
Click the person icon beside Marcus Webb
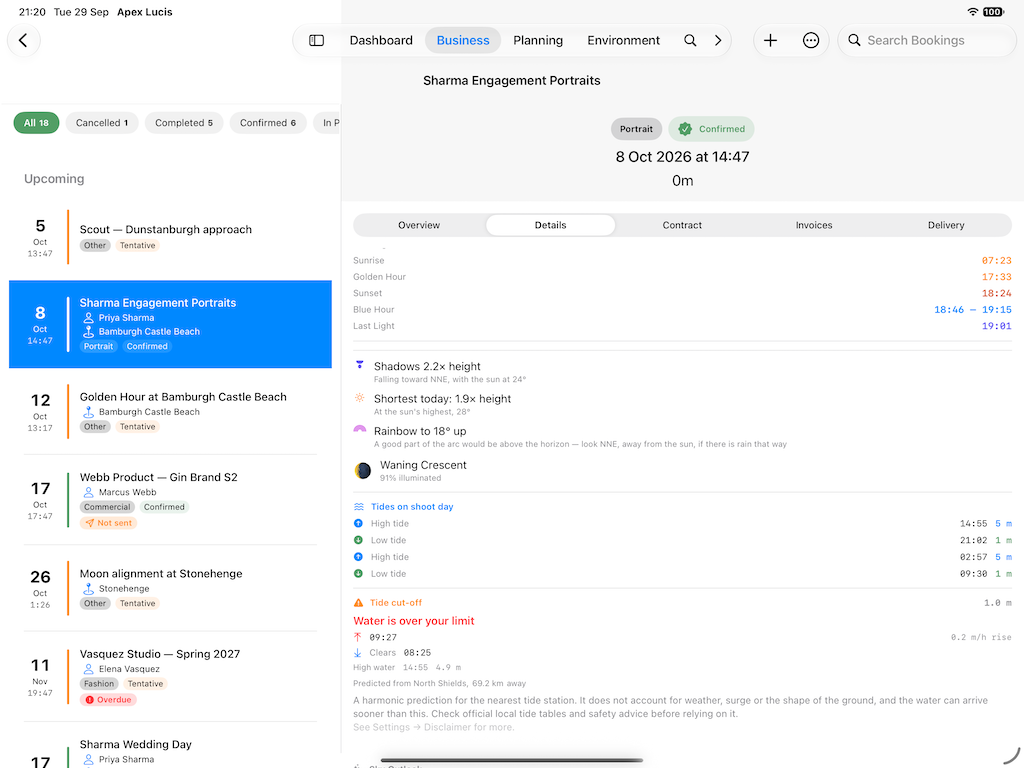click(x=88, y=492)
